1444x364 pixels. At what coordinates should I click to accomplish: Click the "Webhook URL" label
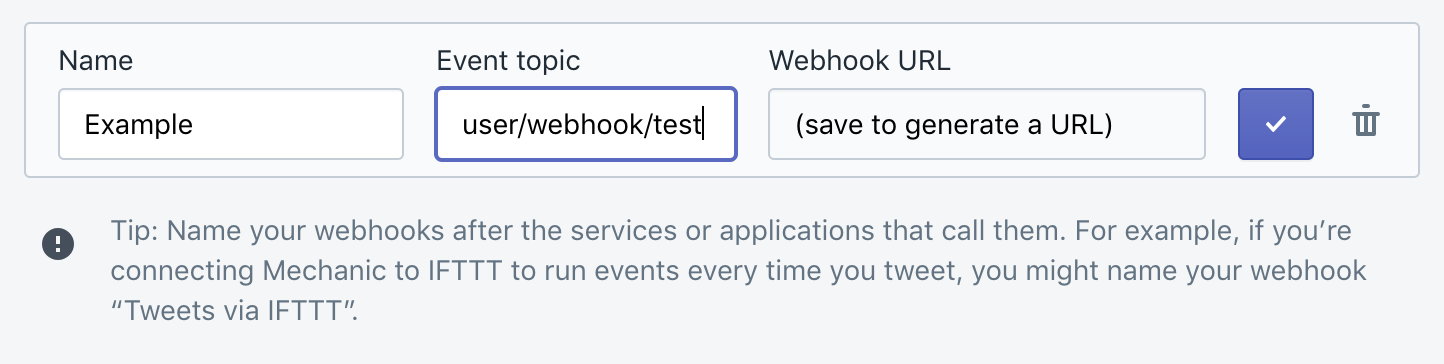coord(859,60)
